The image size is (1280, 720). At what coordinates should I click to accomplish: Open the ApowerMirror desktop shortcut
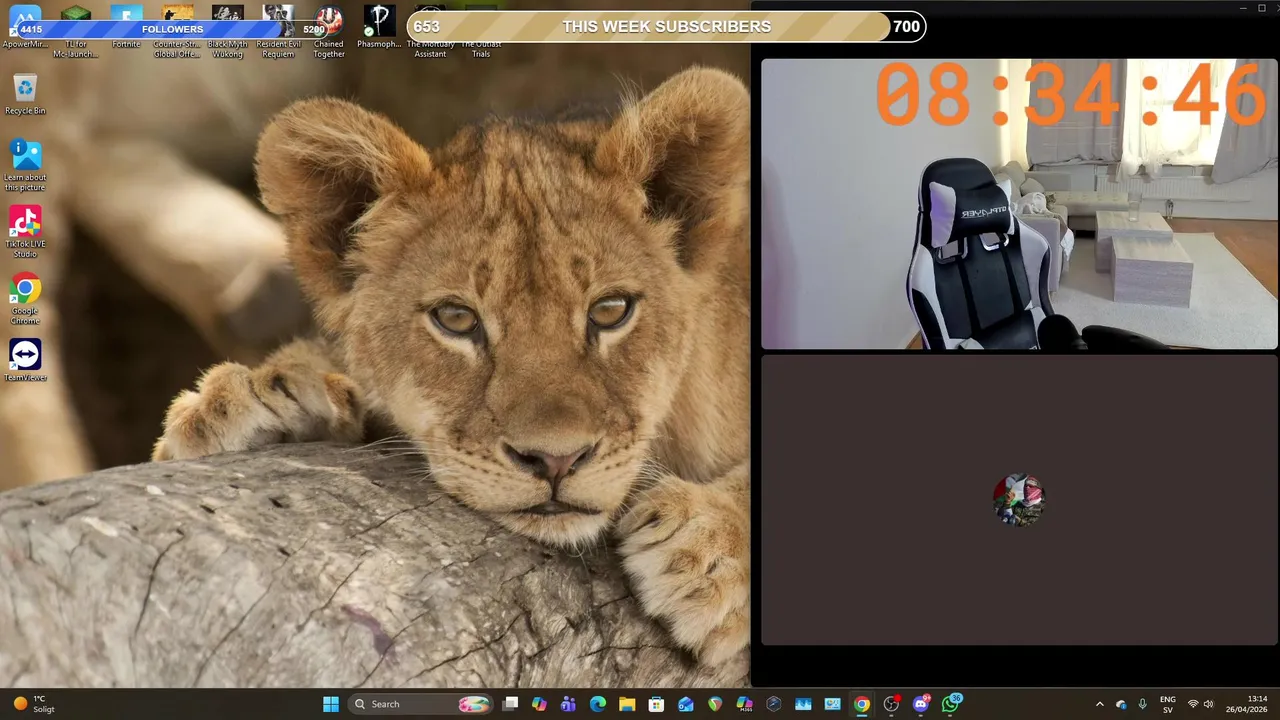pyautogui.click(x=25, y=28)
